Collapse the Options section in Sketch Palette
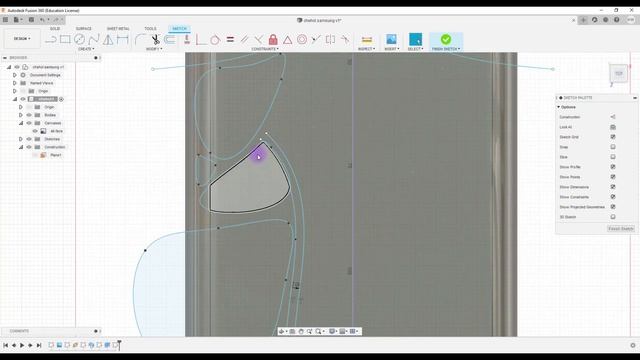Image resolution: width=640 pixels, height=360 pixels. point(559,107)
